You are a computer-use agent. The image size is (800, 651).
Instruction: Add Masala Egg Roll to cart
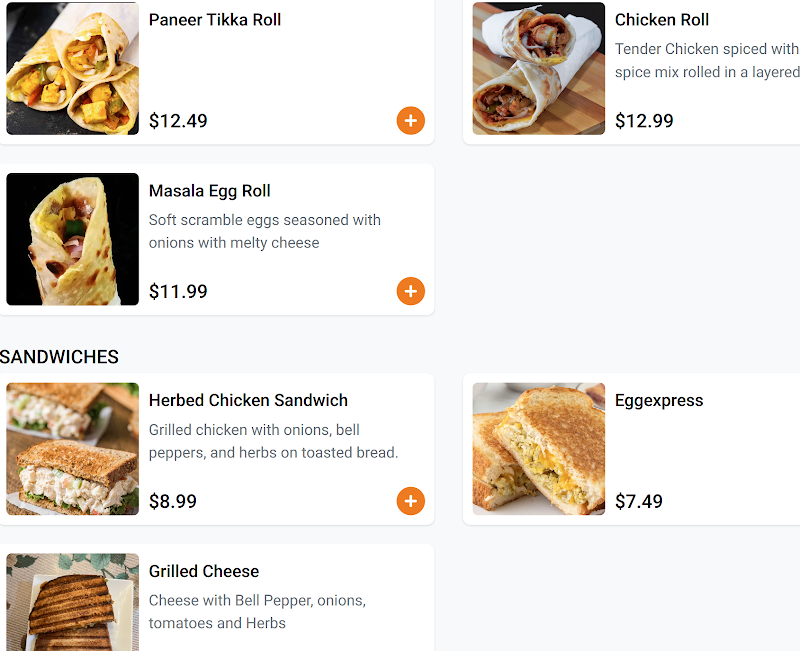click(411, 292)
